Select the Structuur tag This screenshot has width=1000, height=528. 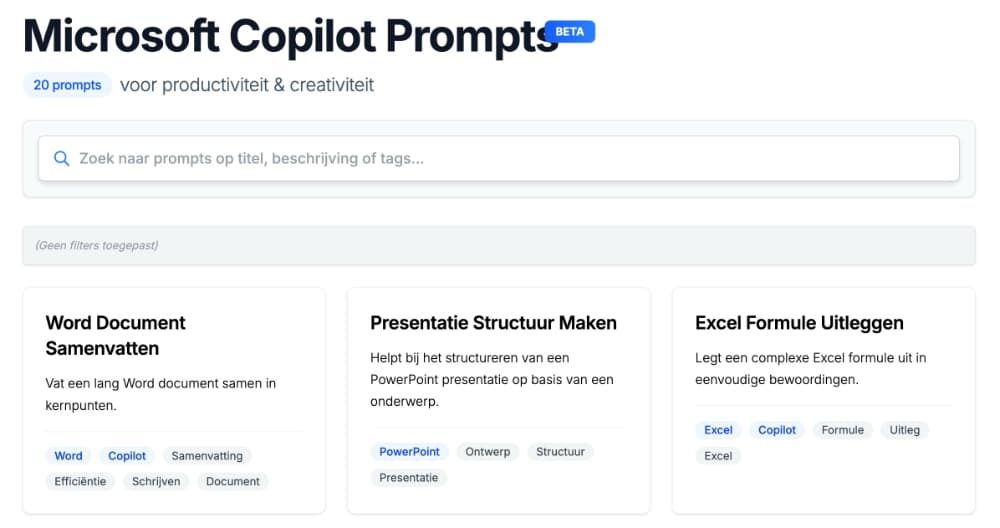click(x=561, y=451)
